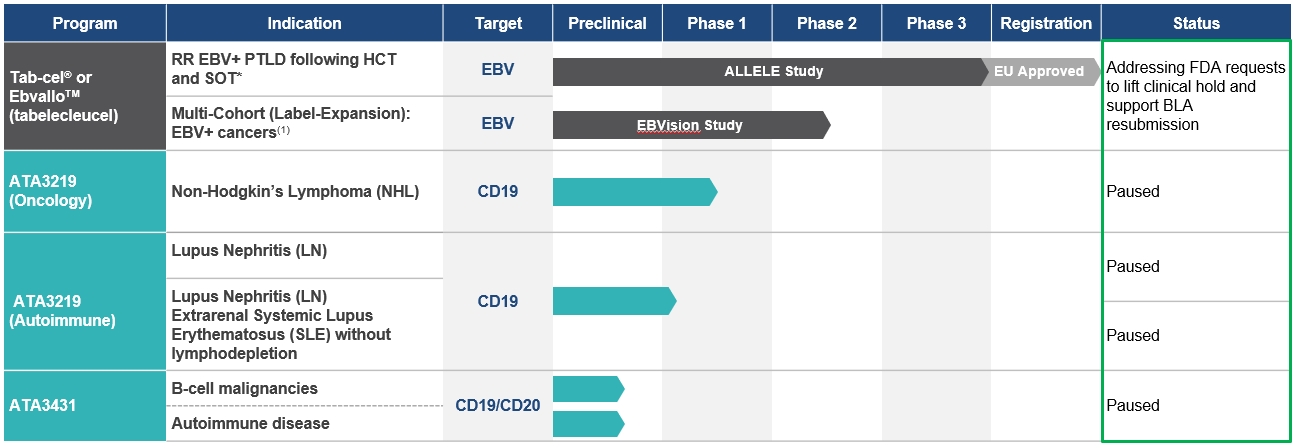Select the ATA3431 program cell
The image size is (1298, 448).
click(x=84, y=405)
